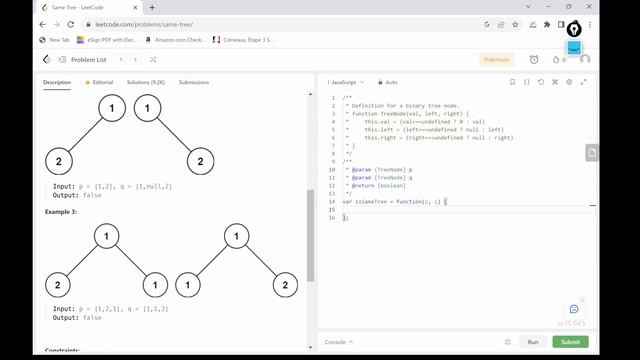
Task: Open editor settings gear icon
Action: point(569,82)
